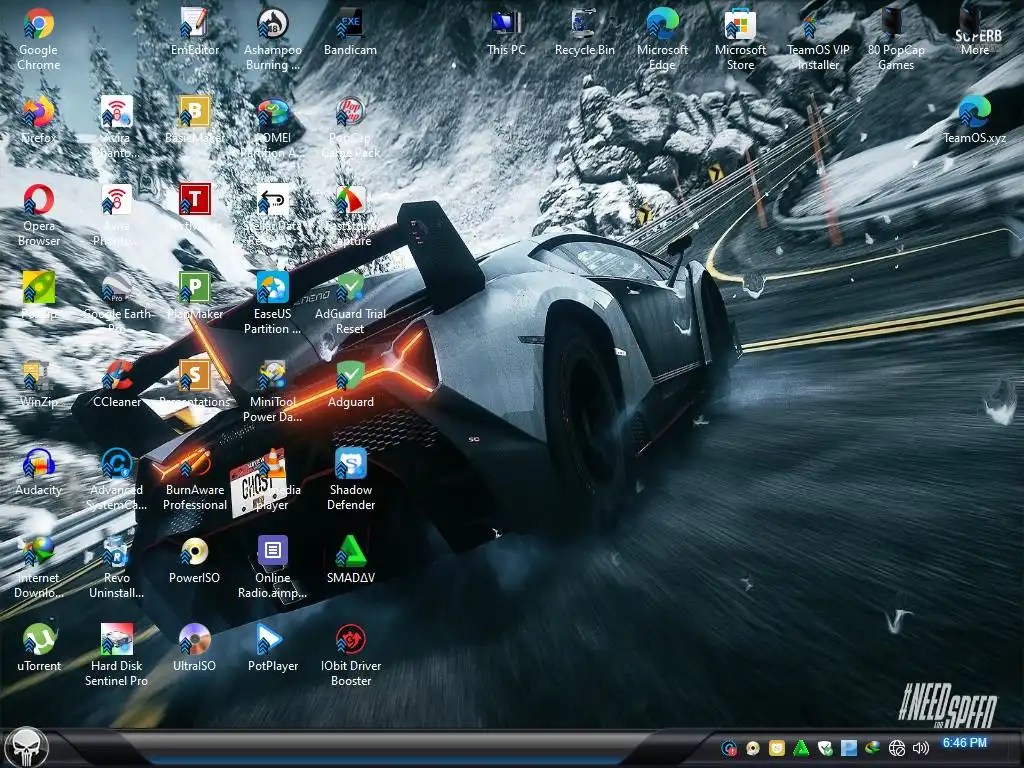Launch Audacity from the desktop
This screenshot has height=768, width=1024.
point(39,464)
